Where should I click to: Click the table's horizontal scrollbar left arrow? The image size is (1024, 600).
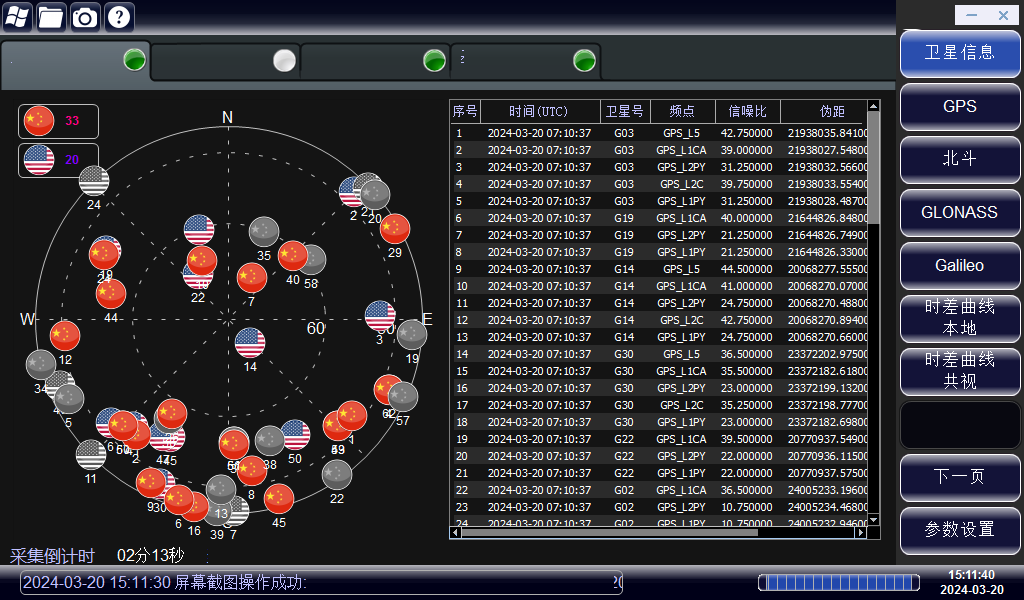click(x=455, y=532)
